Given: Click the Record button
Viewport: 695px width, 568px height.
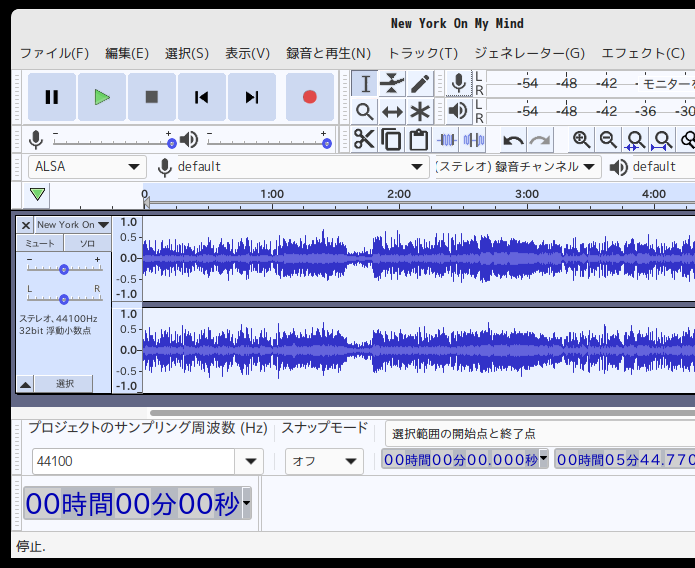Looking at the screenshot, I should (310, 97).
